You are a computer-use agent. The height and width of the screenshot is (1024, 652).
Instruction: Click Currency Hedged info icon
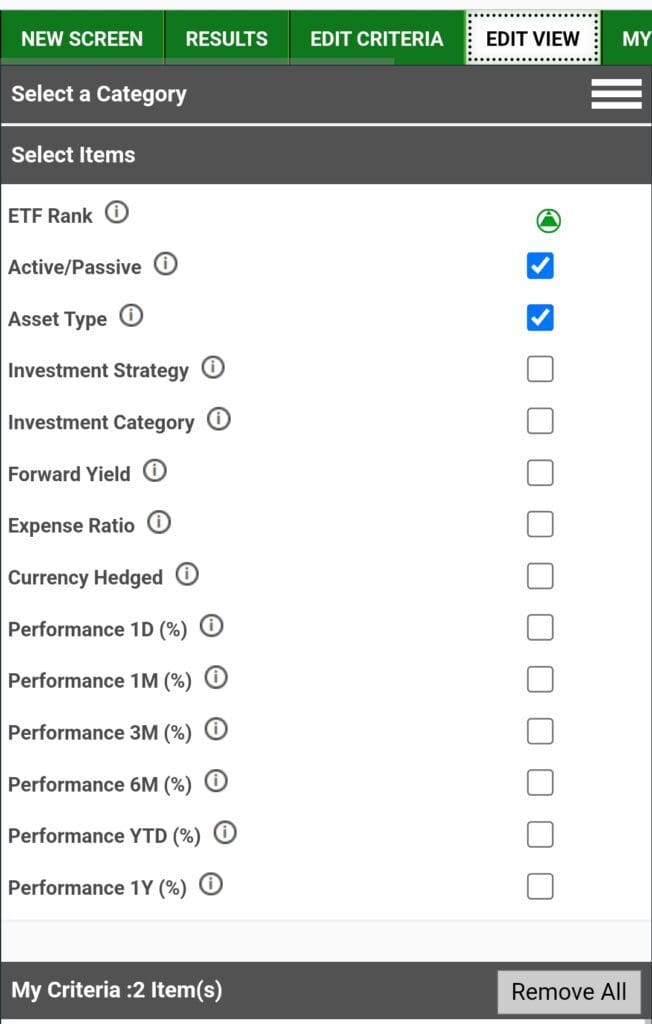(x=187, y=575)
